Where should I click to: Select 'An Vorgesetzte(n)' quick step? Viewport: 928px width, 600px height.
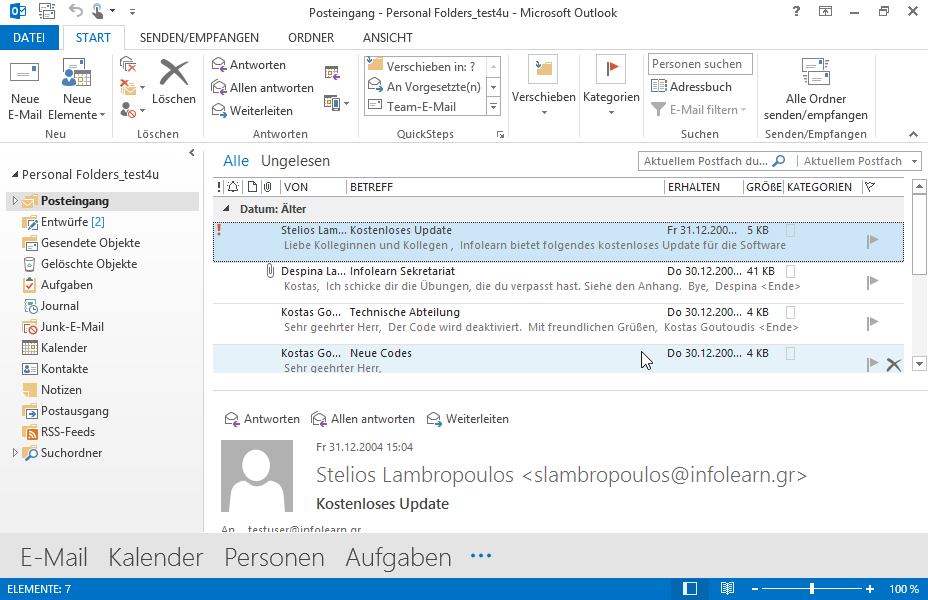(x=424, y=87)
